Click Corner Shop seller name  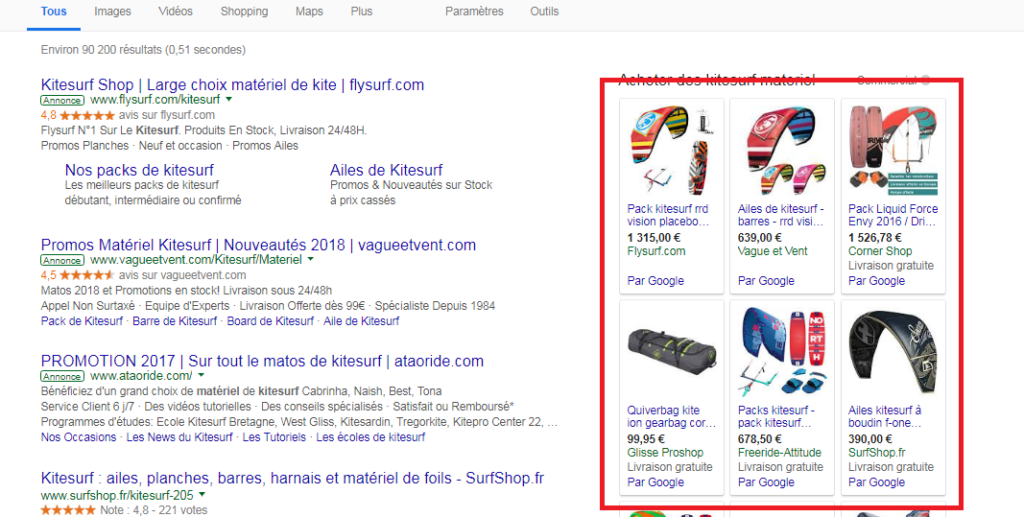pos(880,251)
